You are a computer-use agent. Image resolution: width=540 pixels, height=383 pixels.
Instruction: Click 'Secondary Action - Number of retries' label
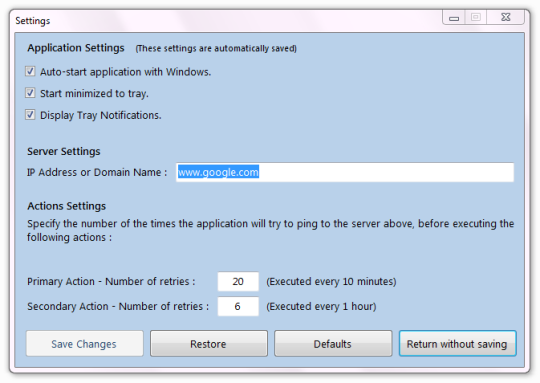pyautogui.click(x=118, y=306)
